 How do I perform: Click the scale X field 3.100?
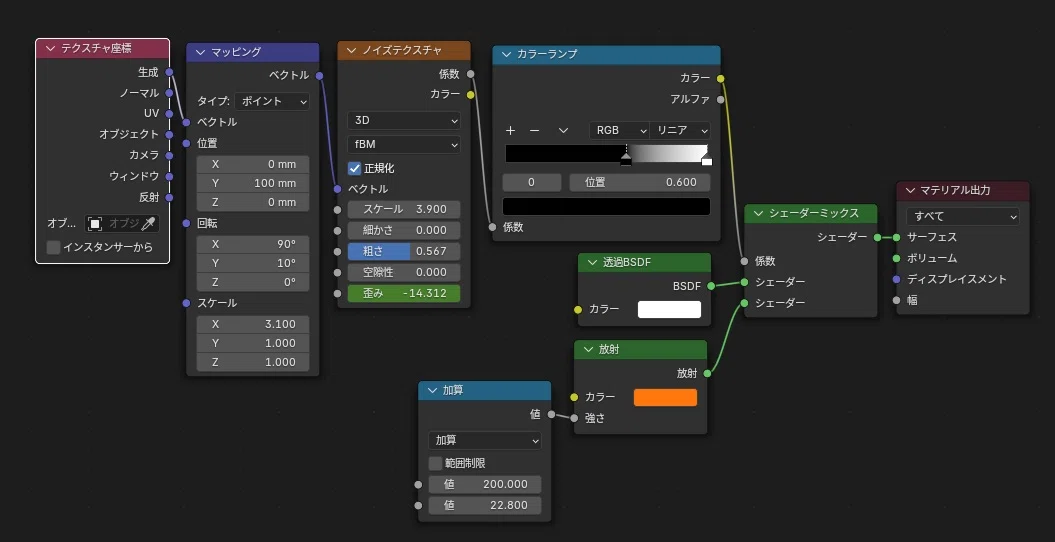pyautogui.click(x=253, y=324)
